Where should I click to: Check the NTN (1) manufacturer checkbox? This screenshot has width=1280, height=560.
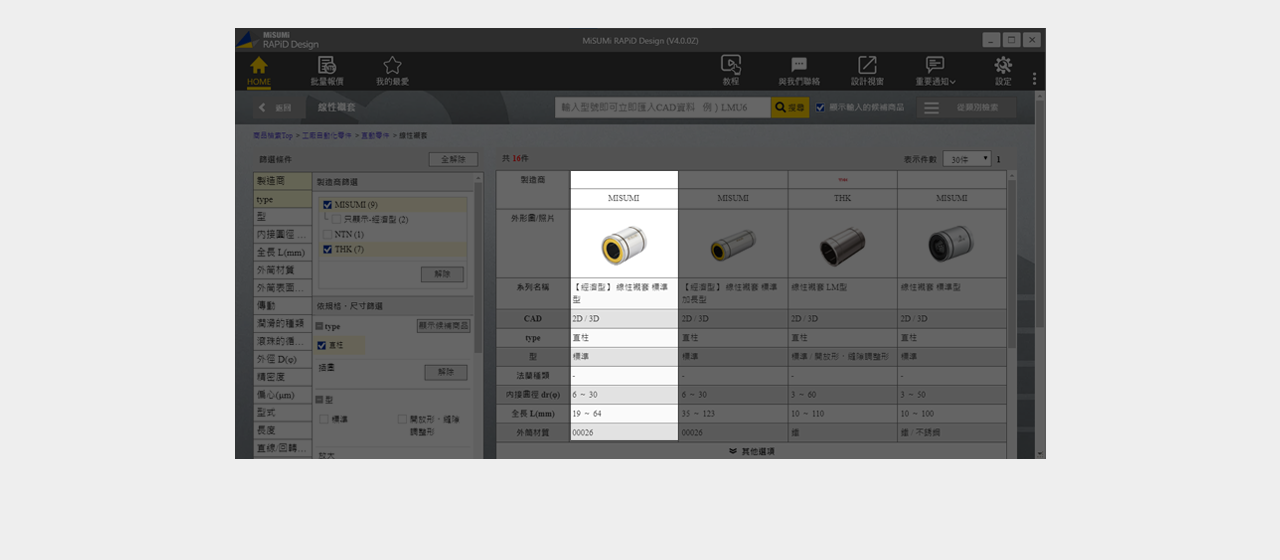tap(327, 234)
